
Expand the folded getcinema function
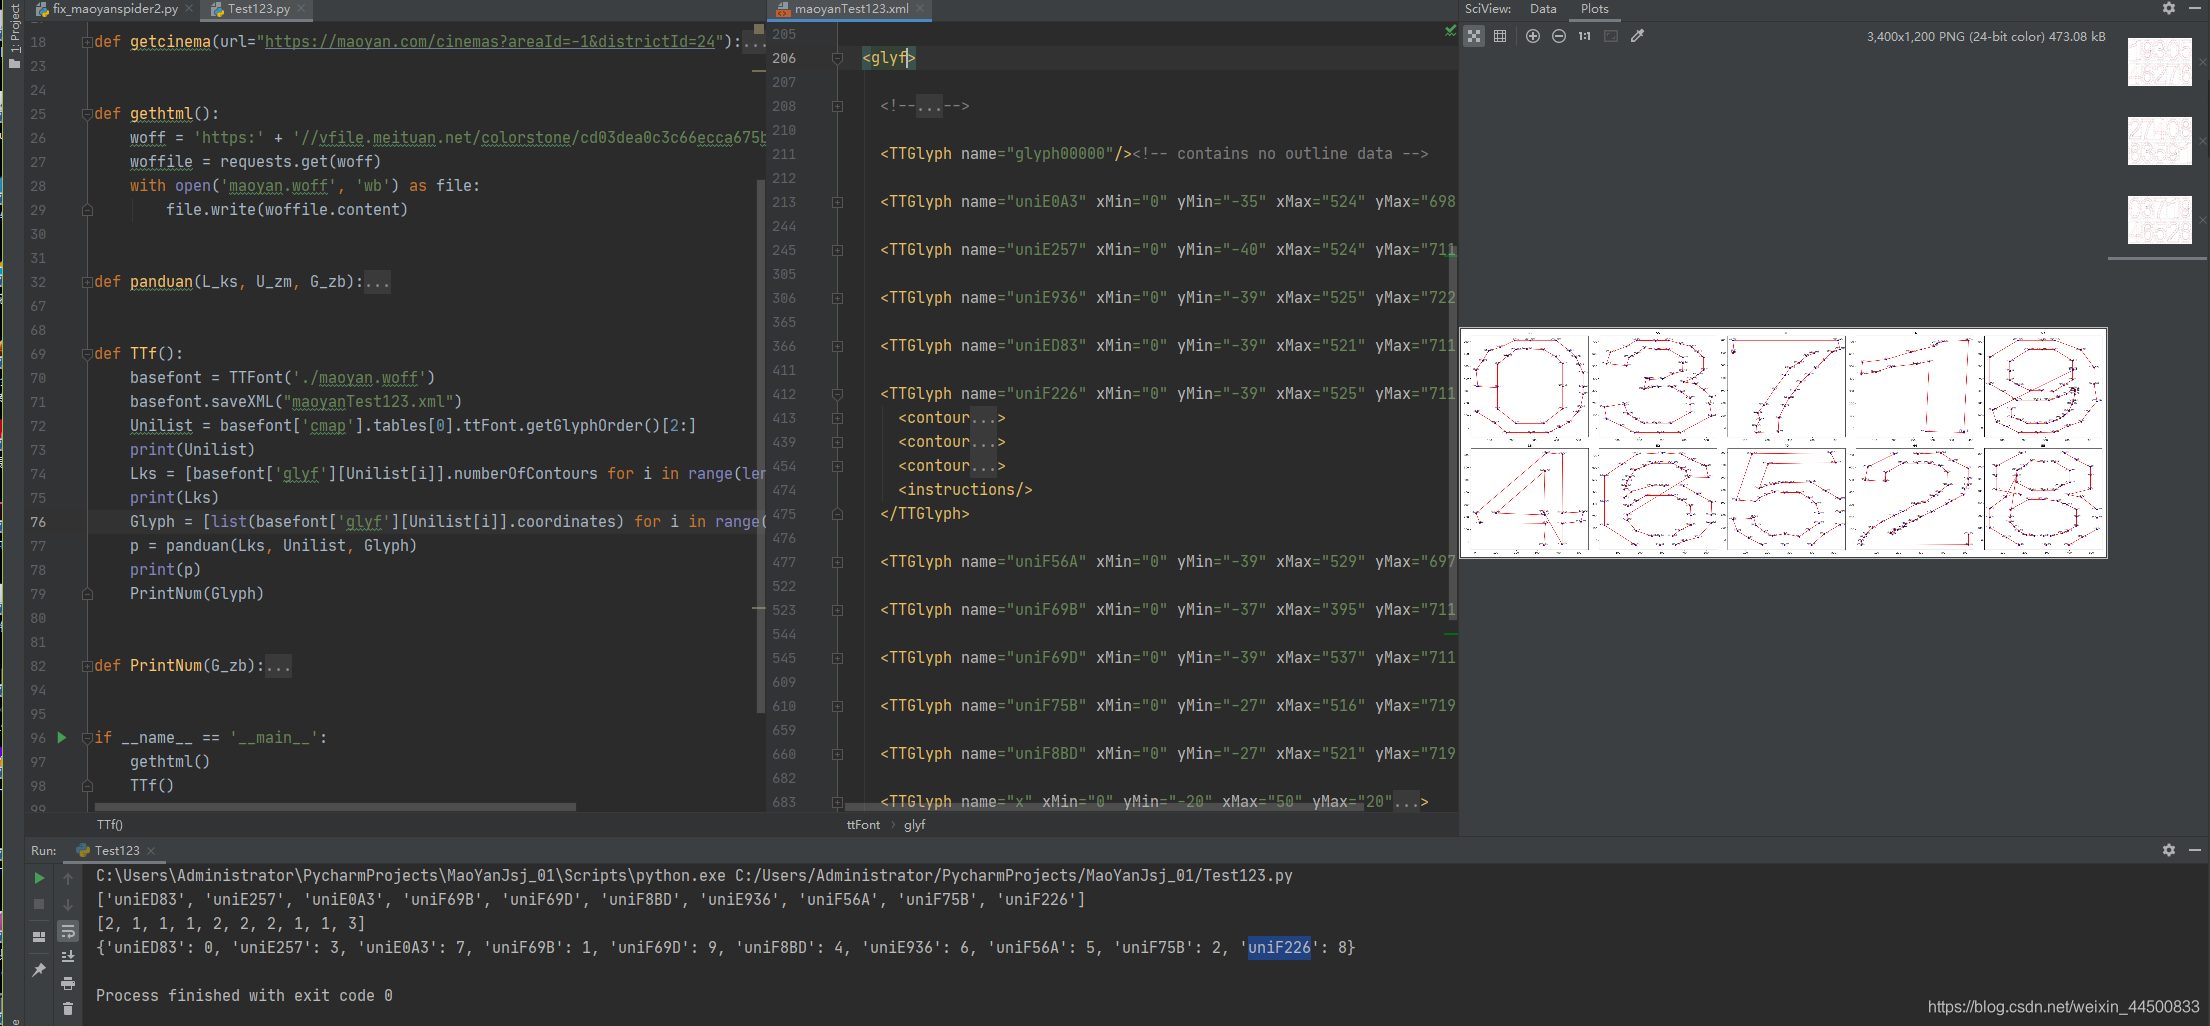pyautogui.click(x=87, y=42)
